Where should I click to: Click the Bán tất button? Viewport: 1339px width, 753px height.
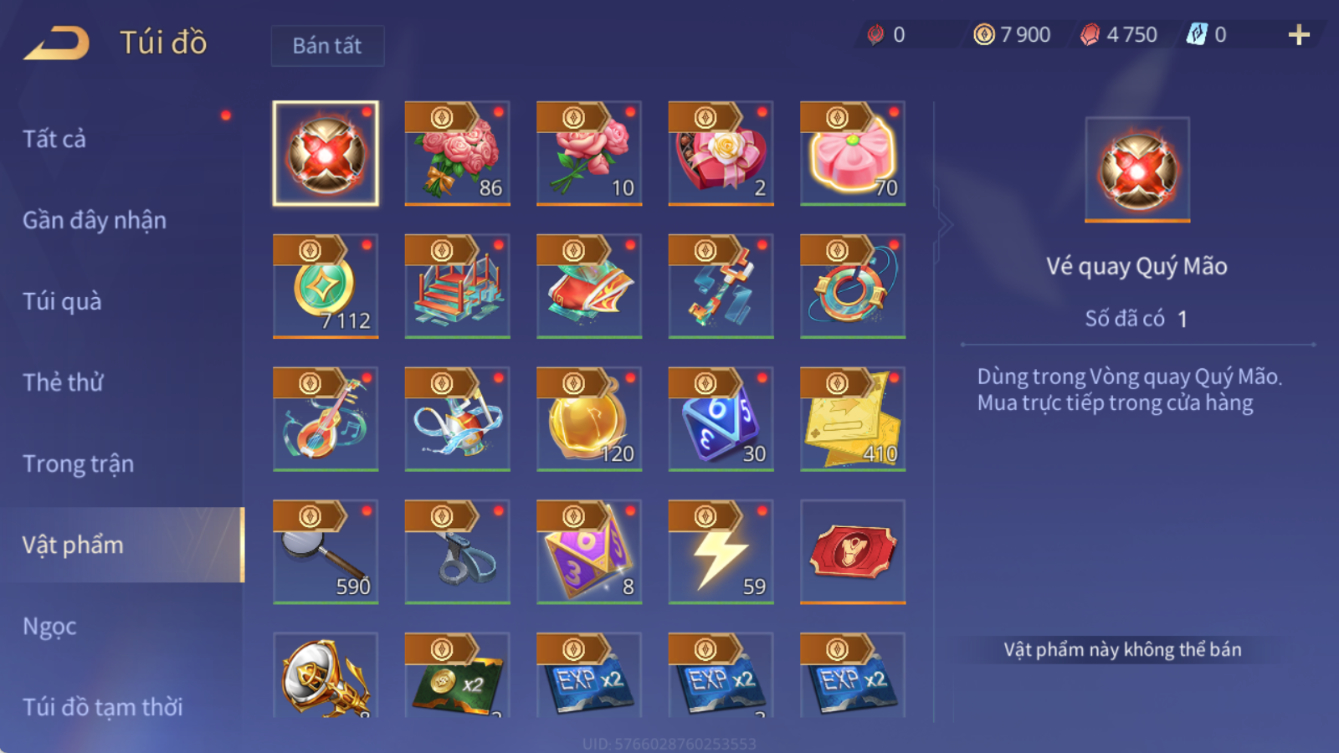pos(327,46)
